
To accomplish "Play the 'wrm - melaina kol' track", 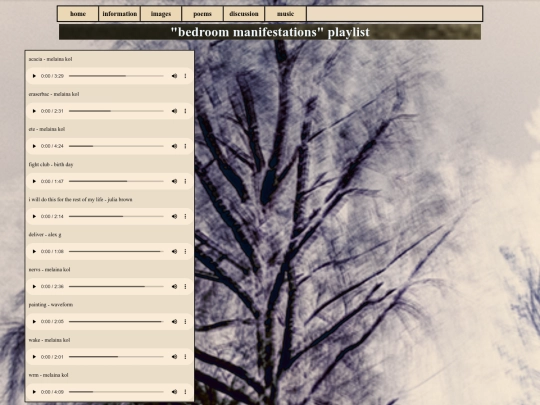I will point(34,392).
